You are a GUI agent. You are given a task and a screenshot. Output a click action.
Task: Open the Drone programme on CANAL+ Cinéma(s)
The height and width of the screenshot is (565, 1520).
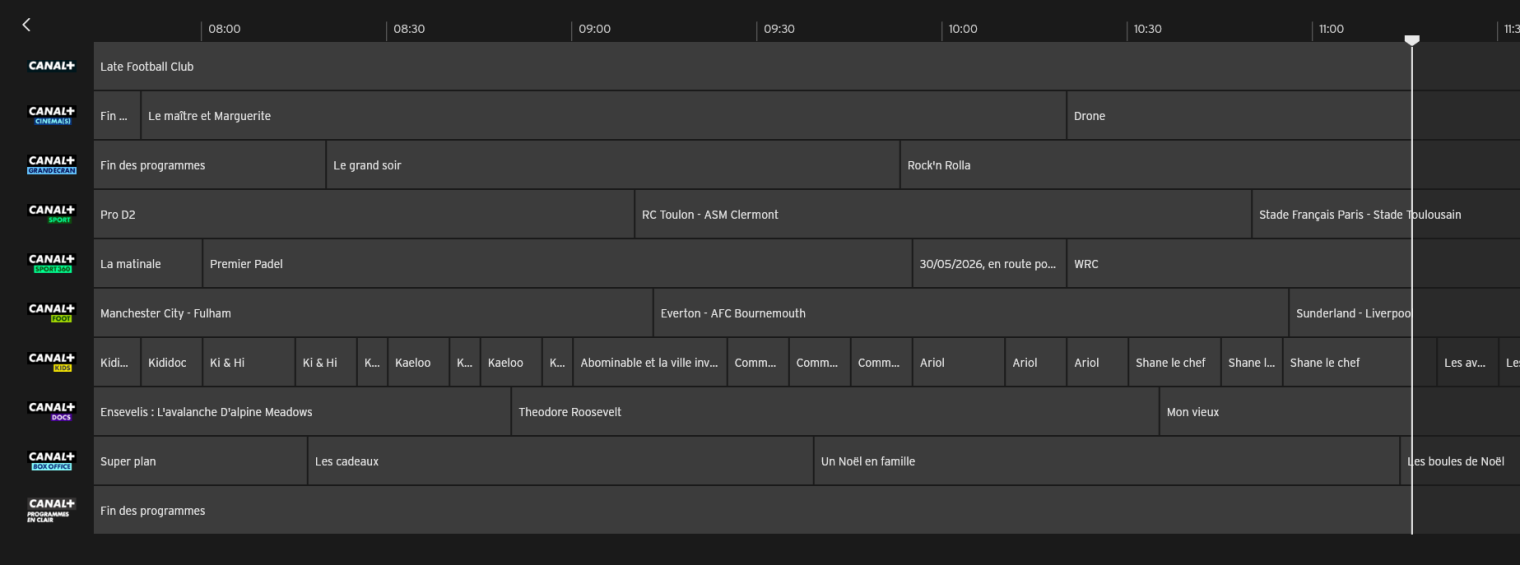coord(1294,116)
